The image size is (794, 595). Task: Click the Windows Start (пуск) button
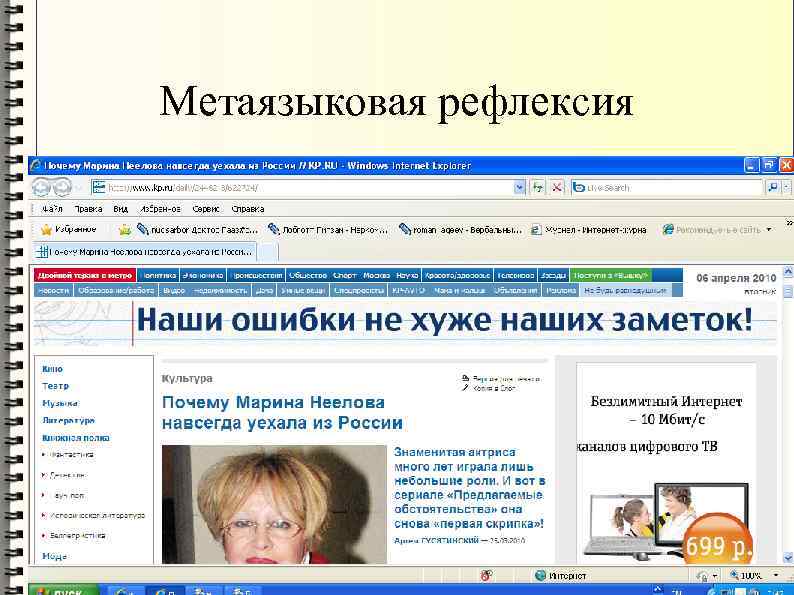64,590
